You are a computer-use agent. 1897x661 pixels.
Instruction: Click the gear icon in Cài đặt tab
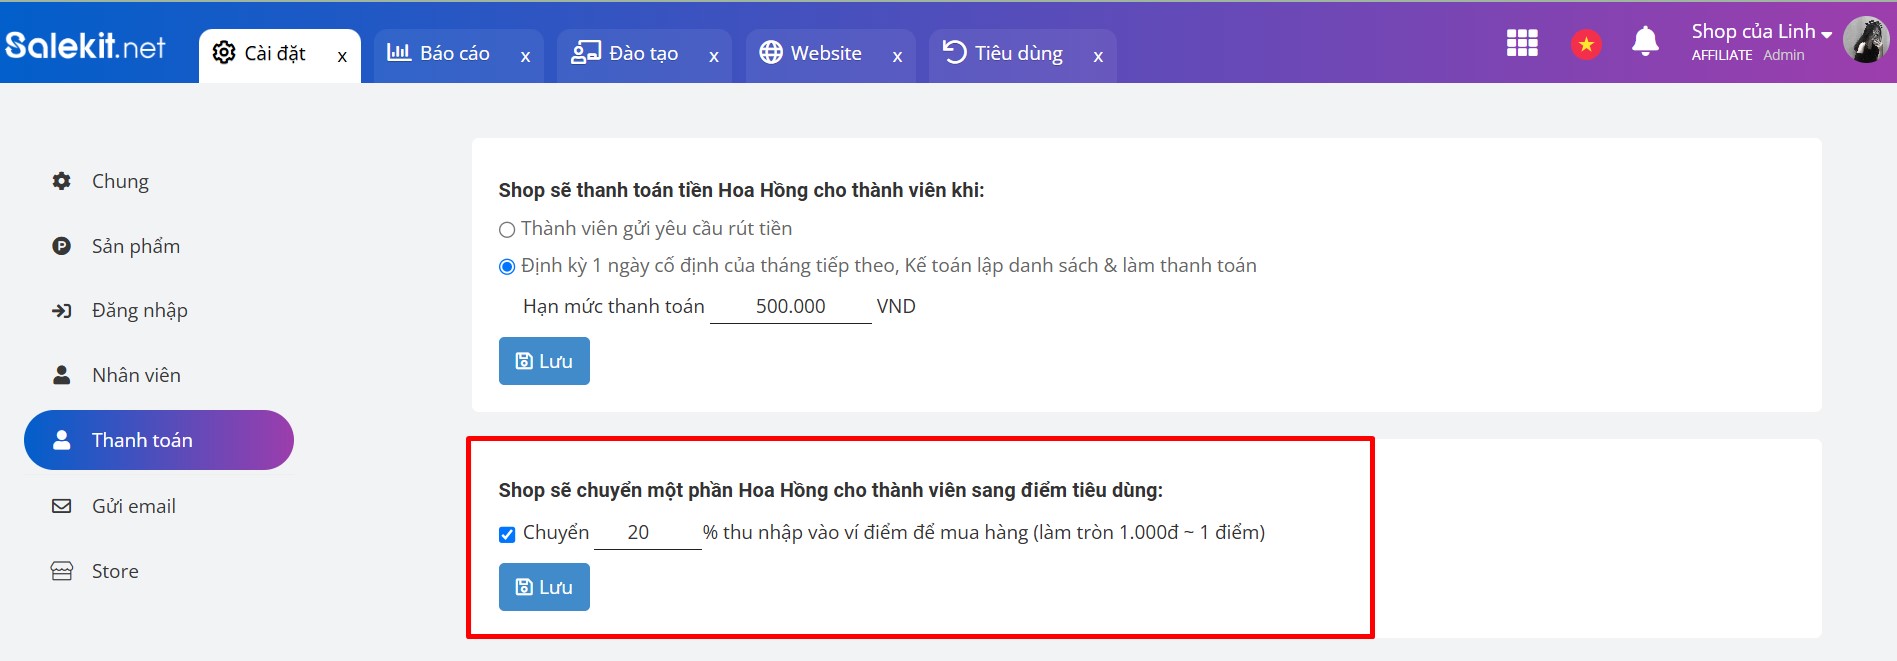(x=224, y=52)
